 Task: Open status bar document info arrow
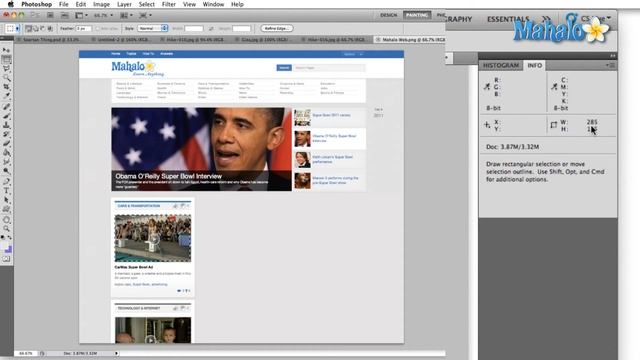point(116,353)
